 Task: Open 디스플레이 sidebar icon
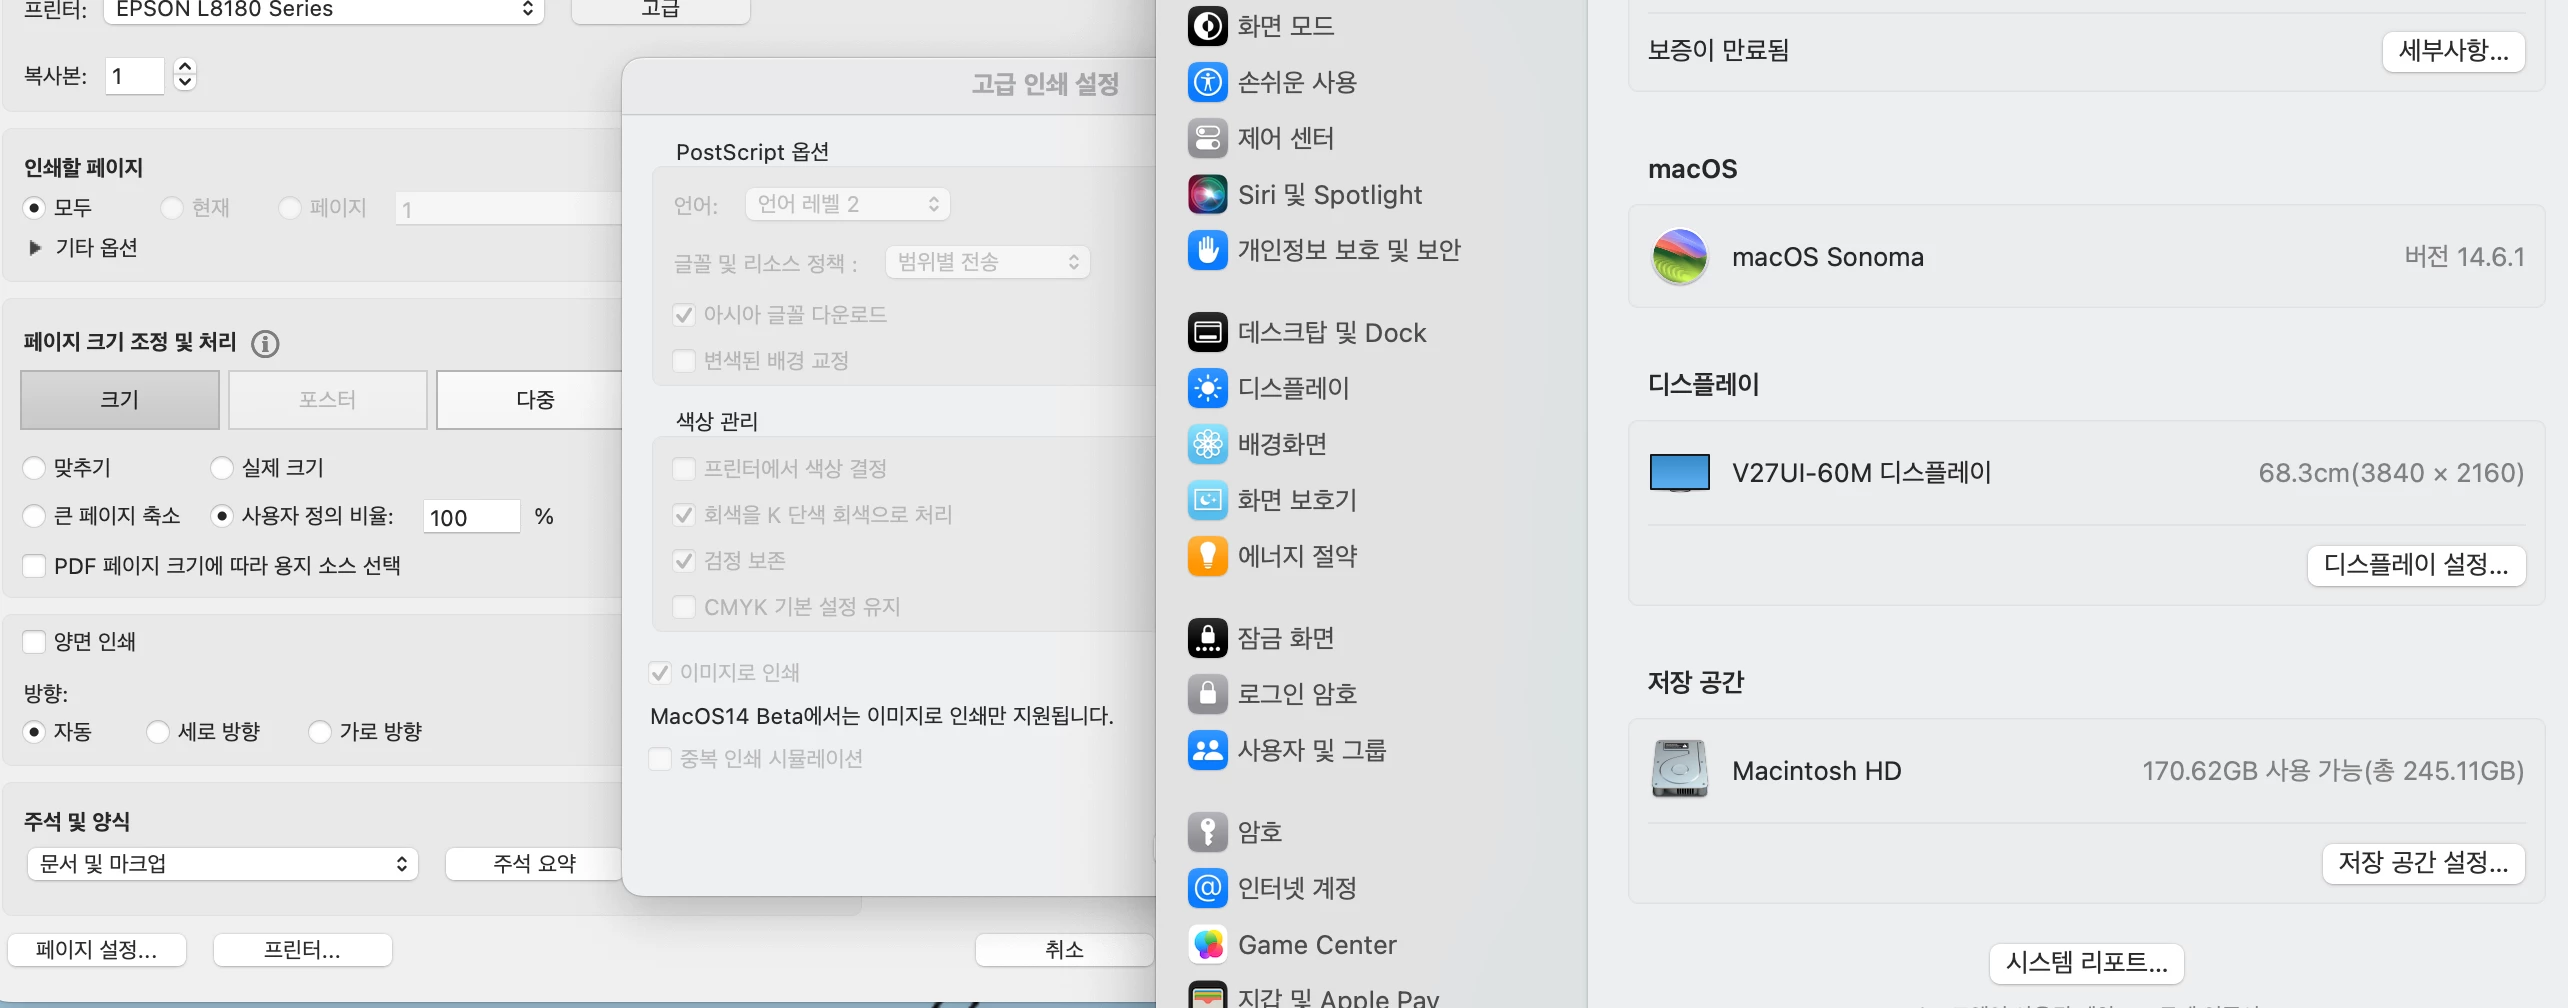pos(1207,388)
